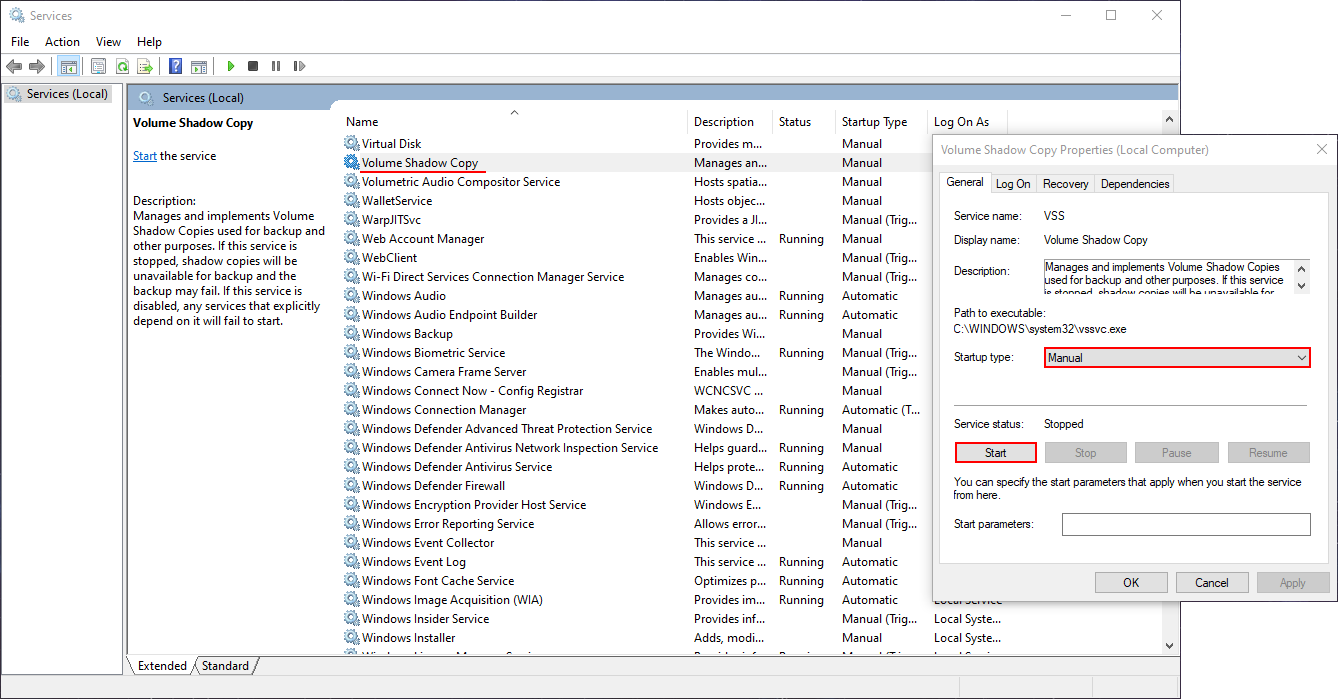Sort by Status column header

pos(804,122)
